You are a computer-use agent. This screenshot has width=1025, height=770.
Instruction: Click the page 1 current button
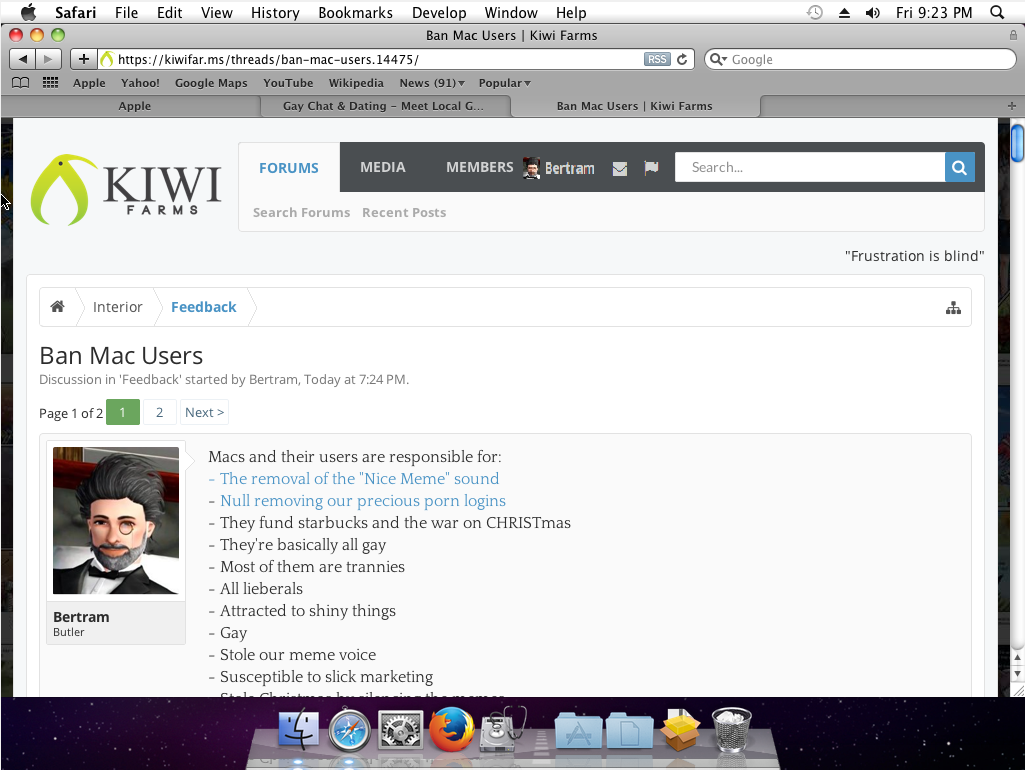(x=122, y=412)
